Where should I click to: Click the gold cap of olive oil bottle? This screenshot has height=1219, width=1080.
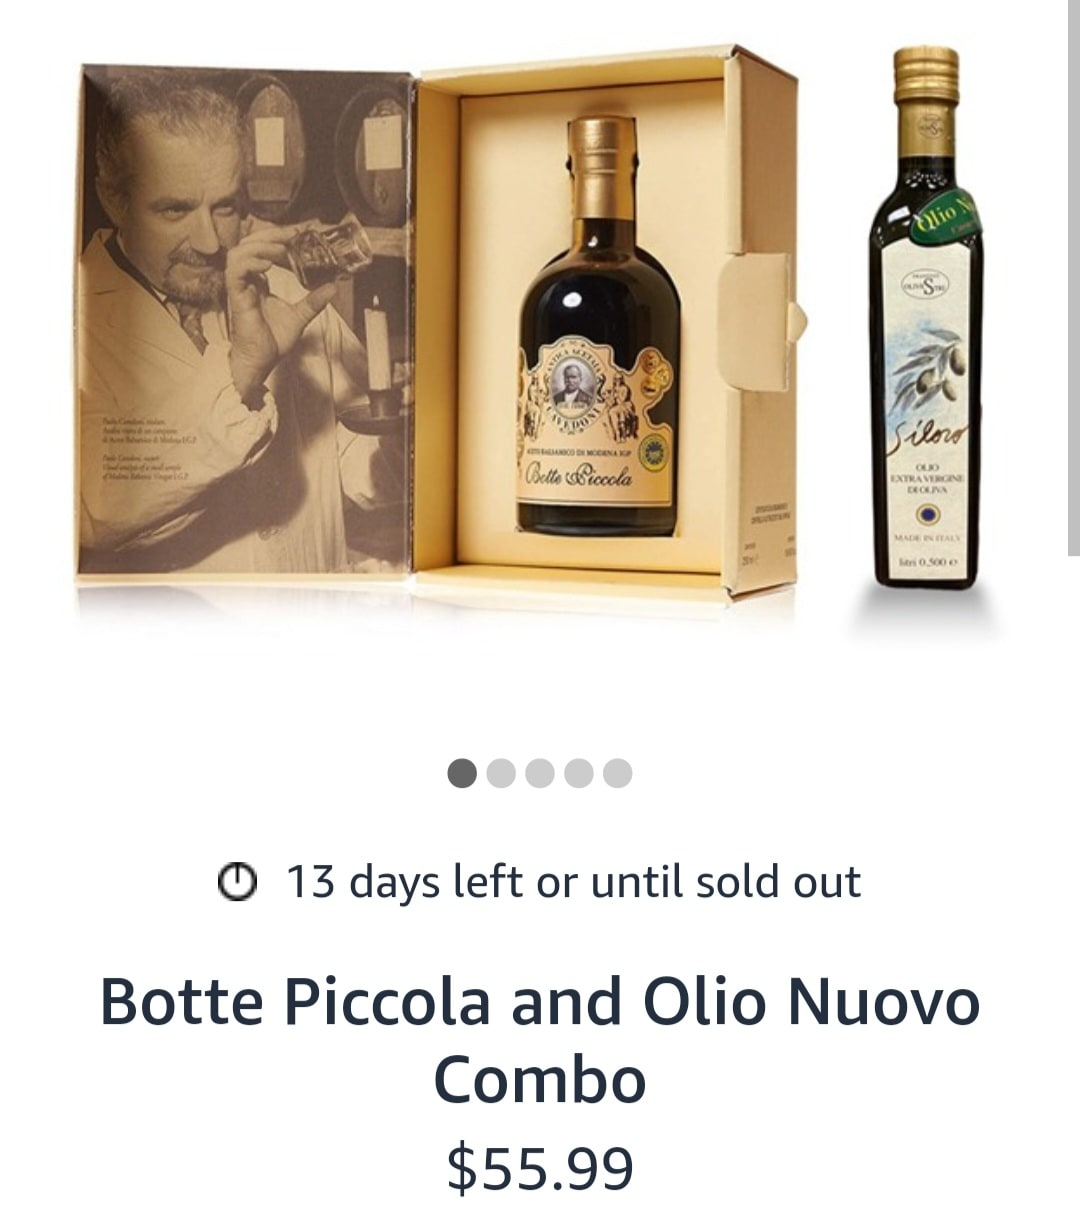(926, 75)
